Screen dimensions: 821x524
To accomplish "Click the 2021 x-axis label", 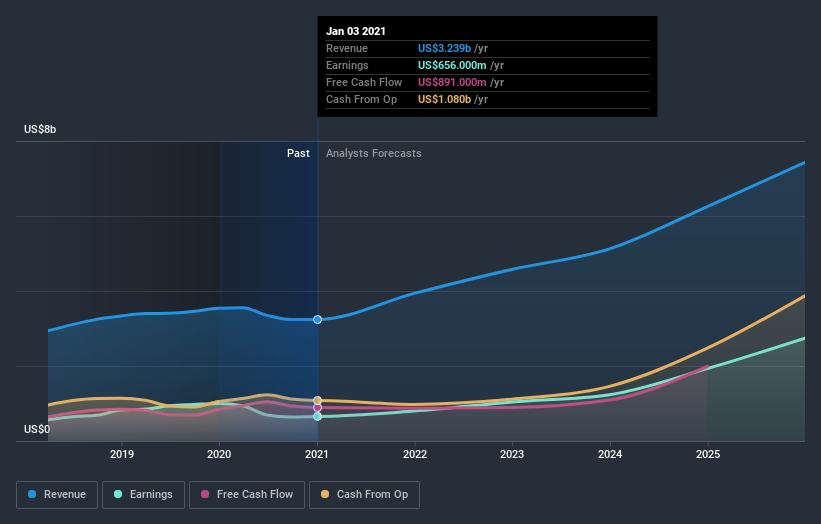I will (317, 454).
